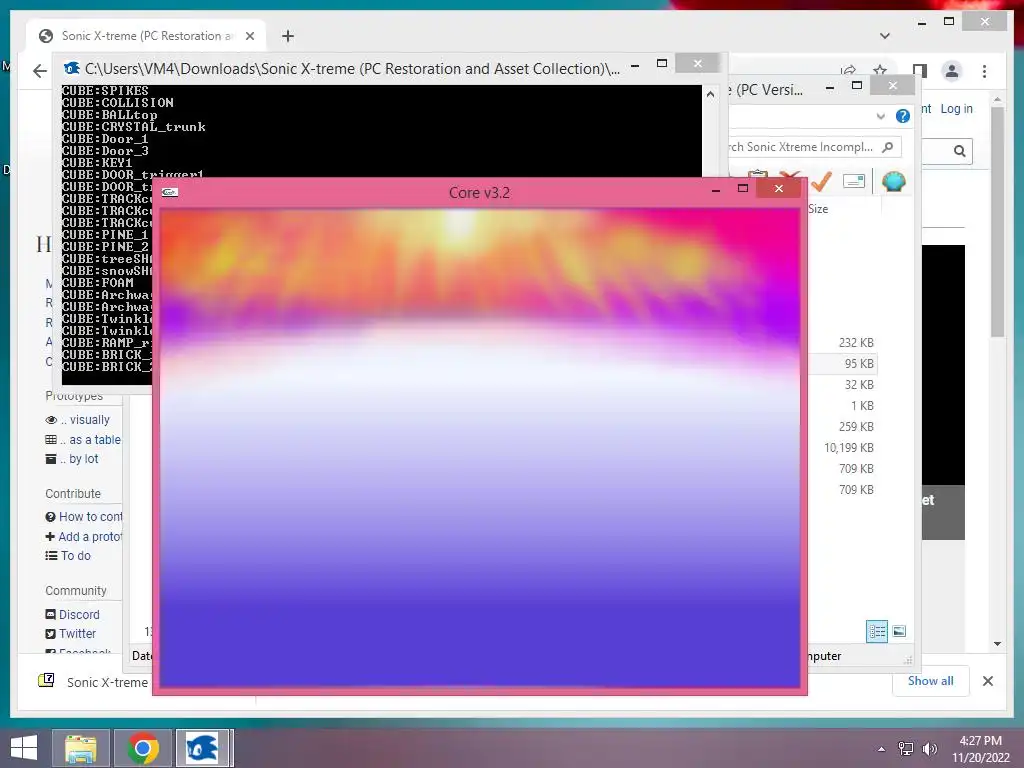Select the 95 KB file row
Screen dimensions: 1024x768
[x=843, y=364]
